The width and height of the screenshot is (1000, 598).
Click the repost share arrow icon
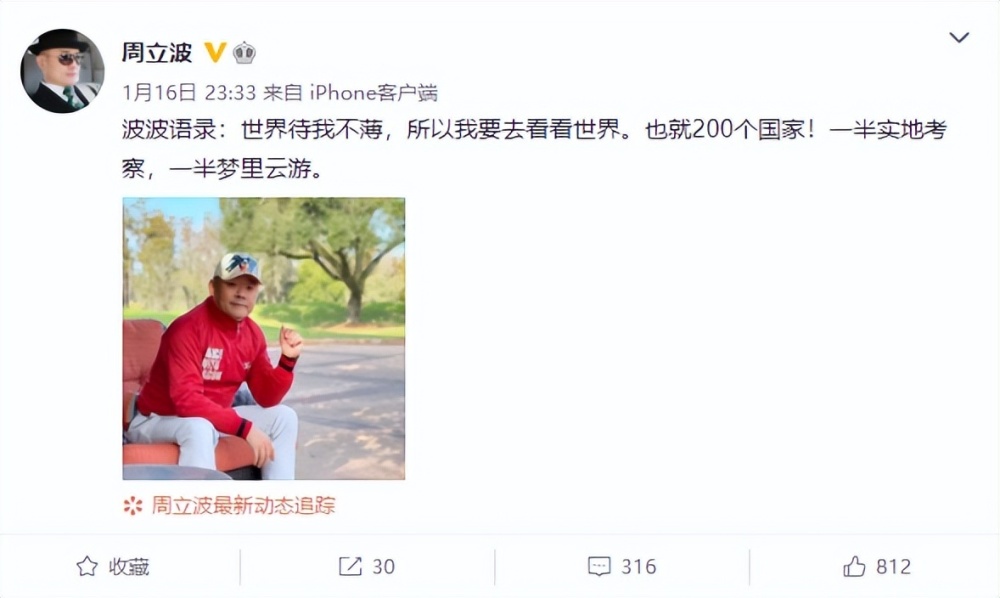tap(349, 566)
